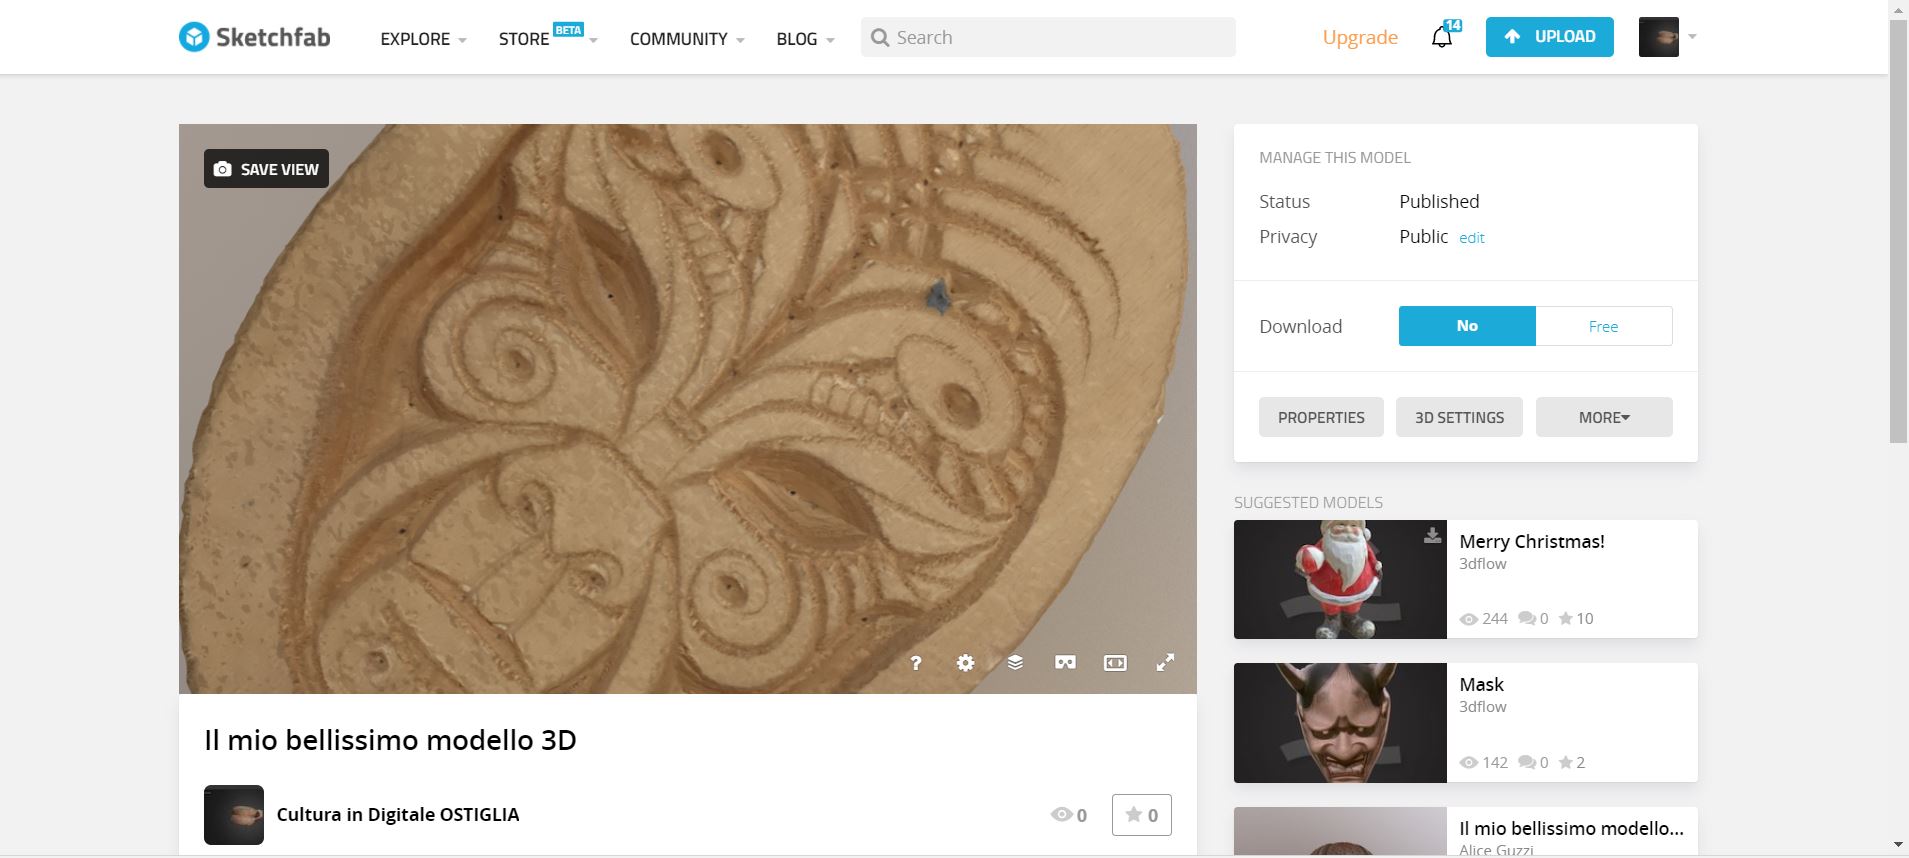Open the model inspector layers icon

[1015, 663]
